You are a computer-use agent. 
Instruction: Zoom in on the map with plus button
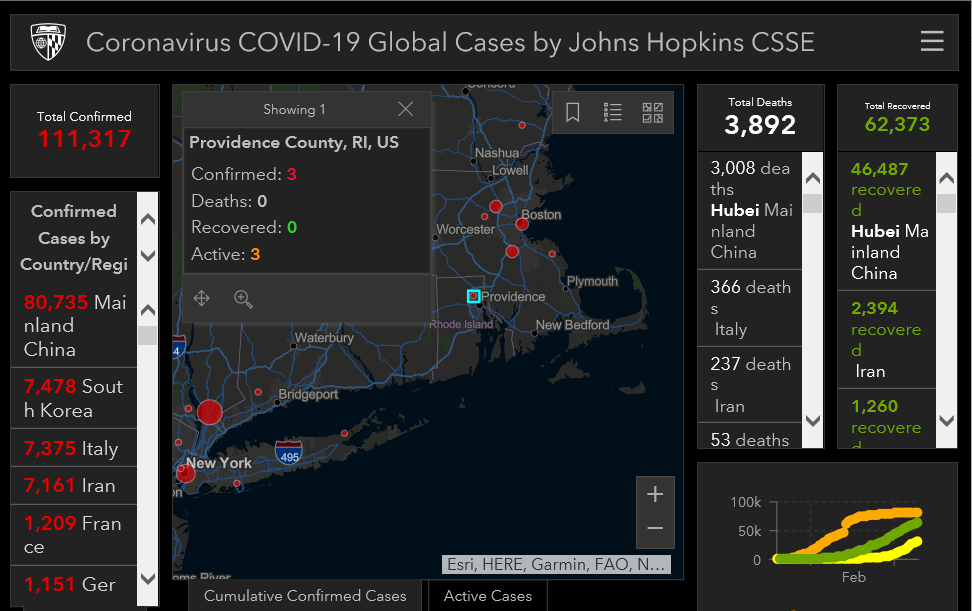[x=655, y=494]
